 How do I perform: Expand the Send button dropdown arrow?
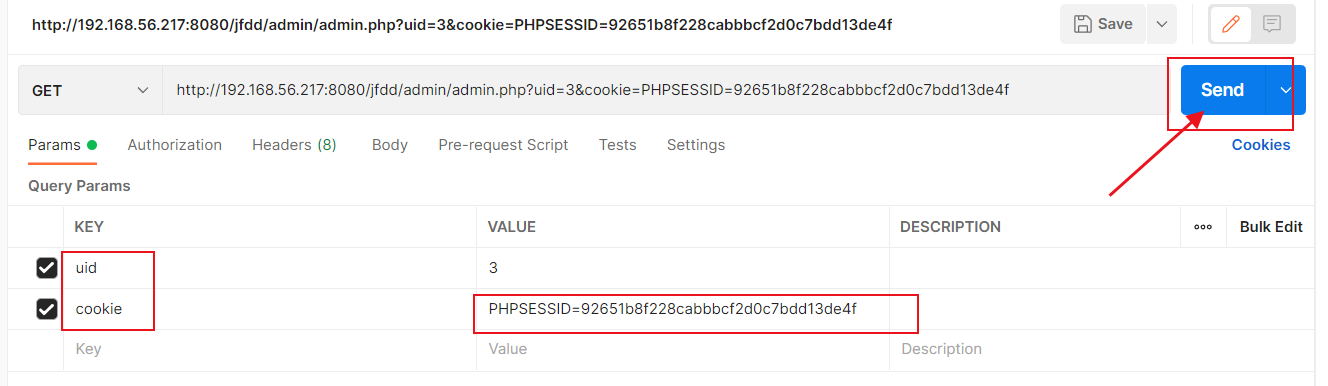coord(1286,90)
